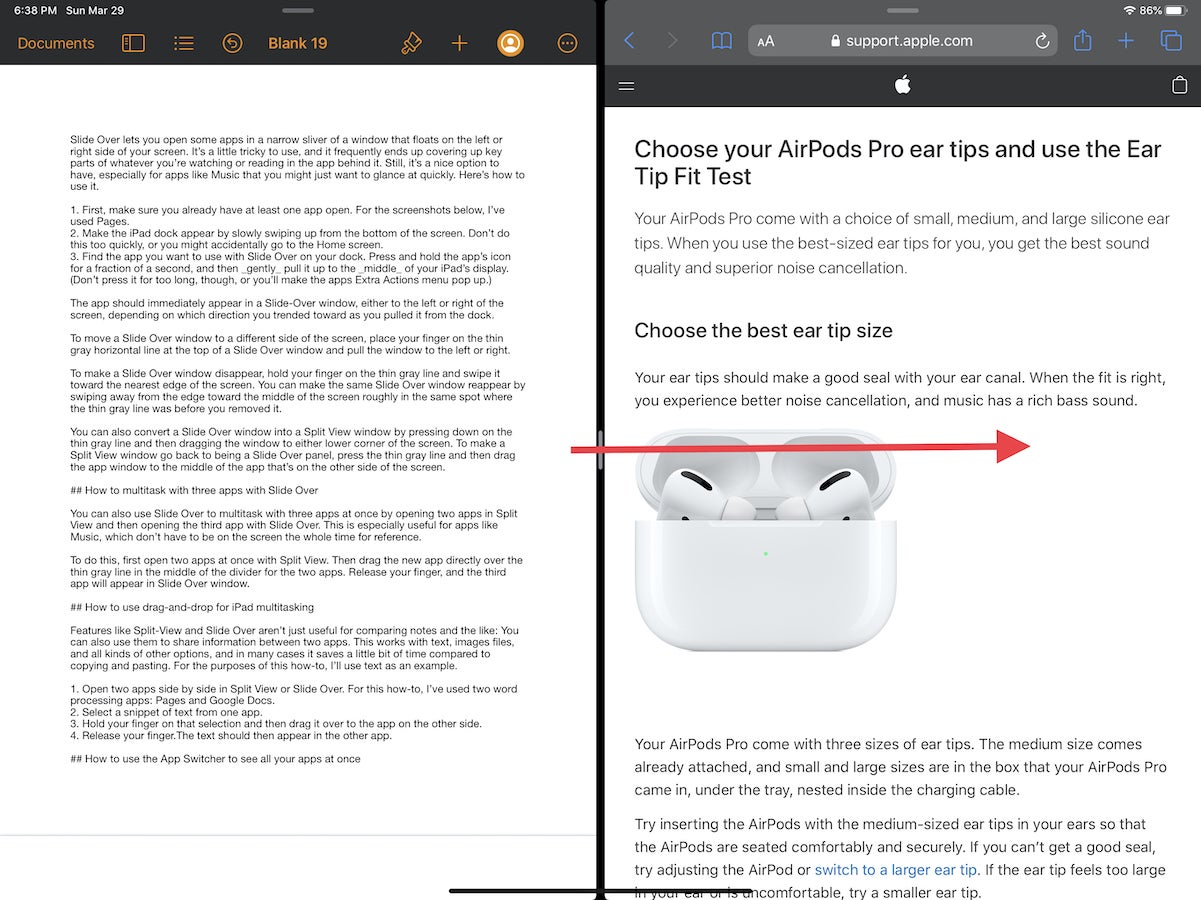Open the Safari bookmarks book icon
Image resolution: width=1201 pixels, height=900 pixels.
[721, 41]
